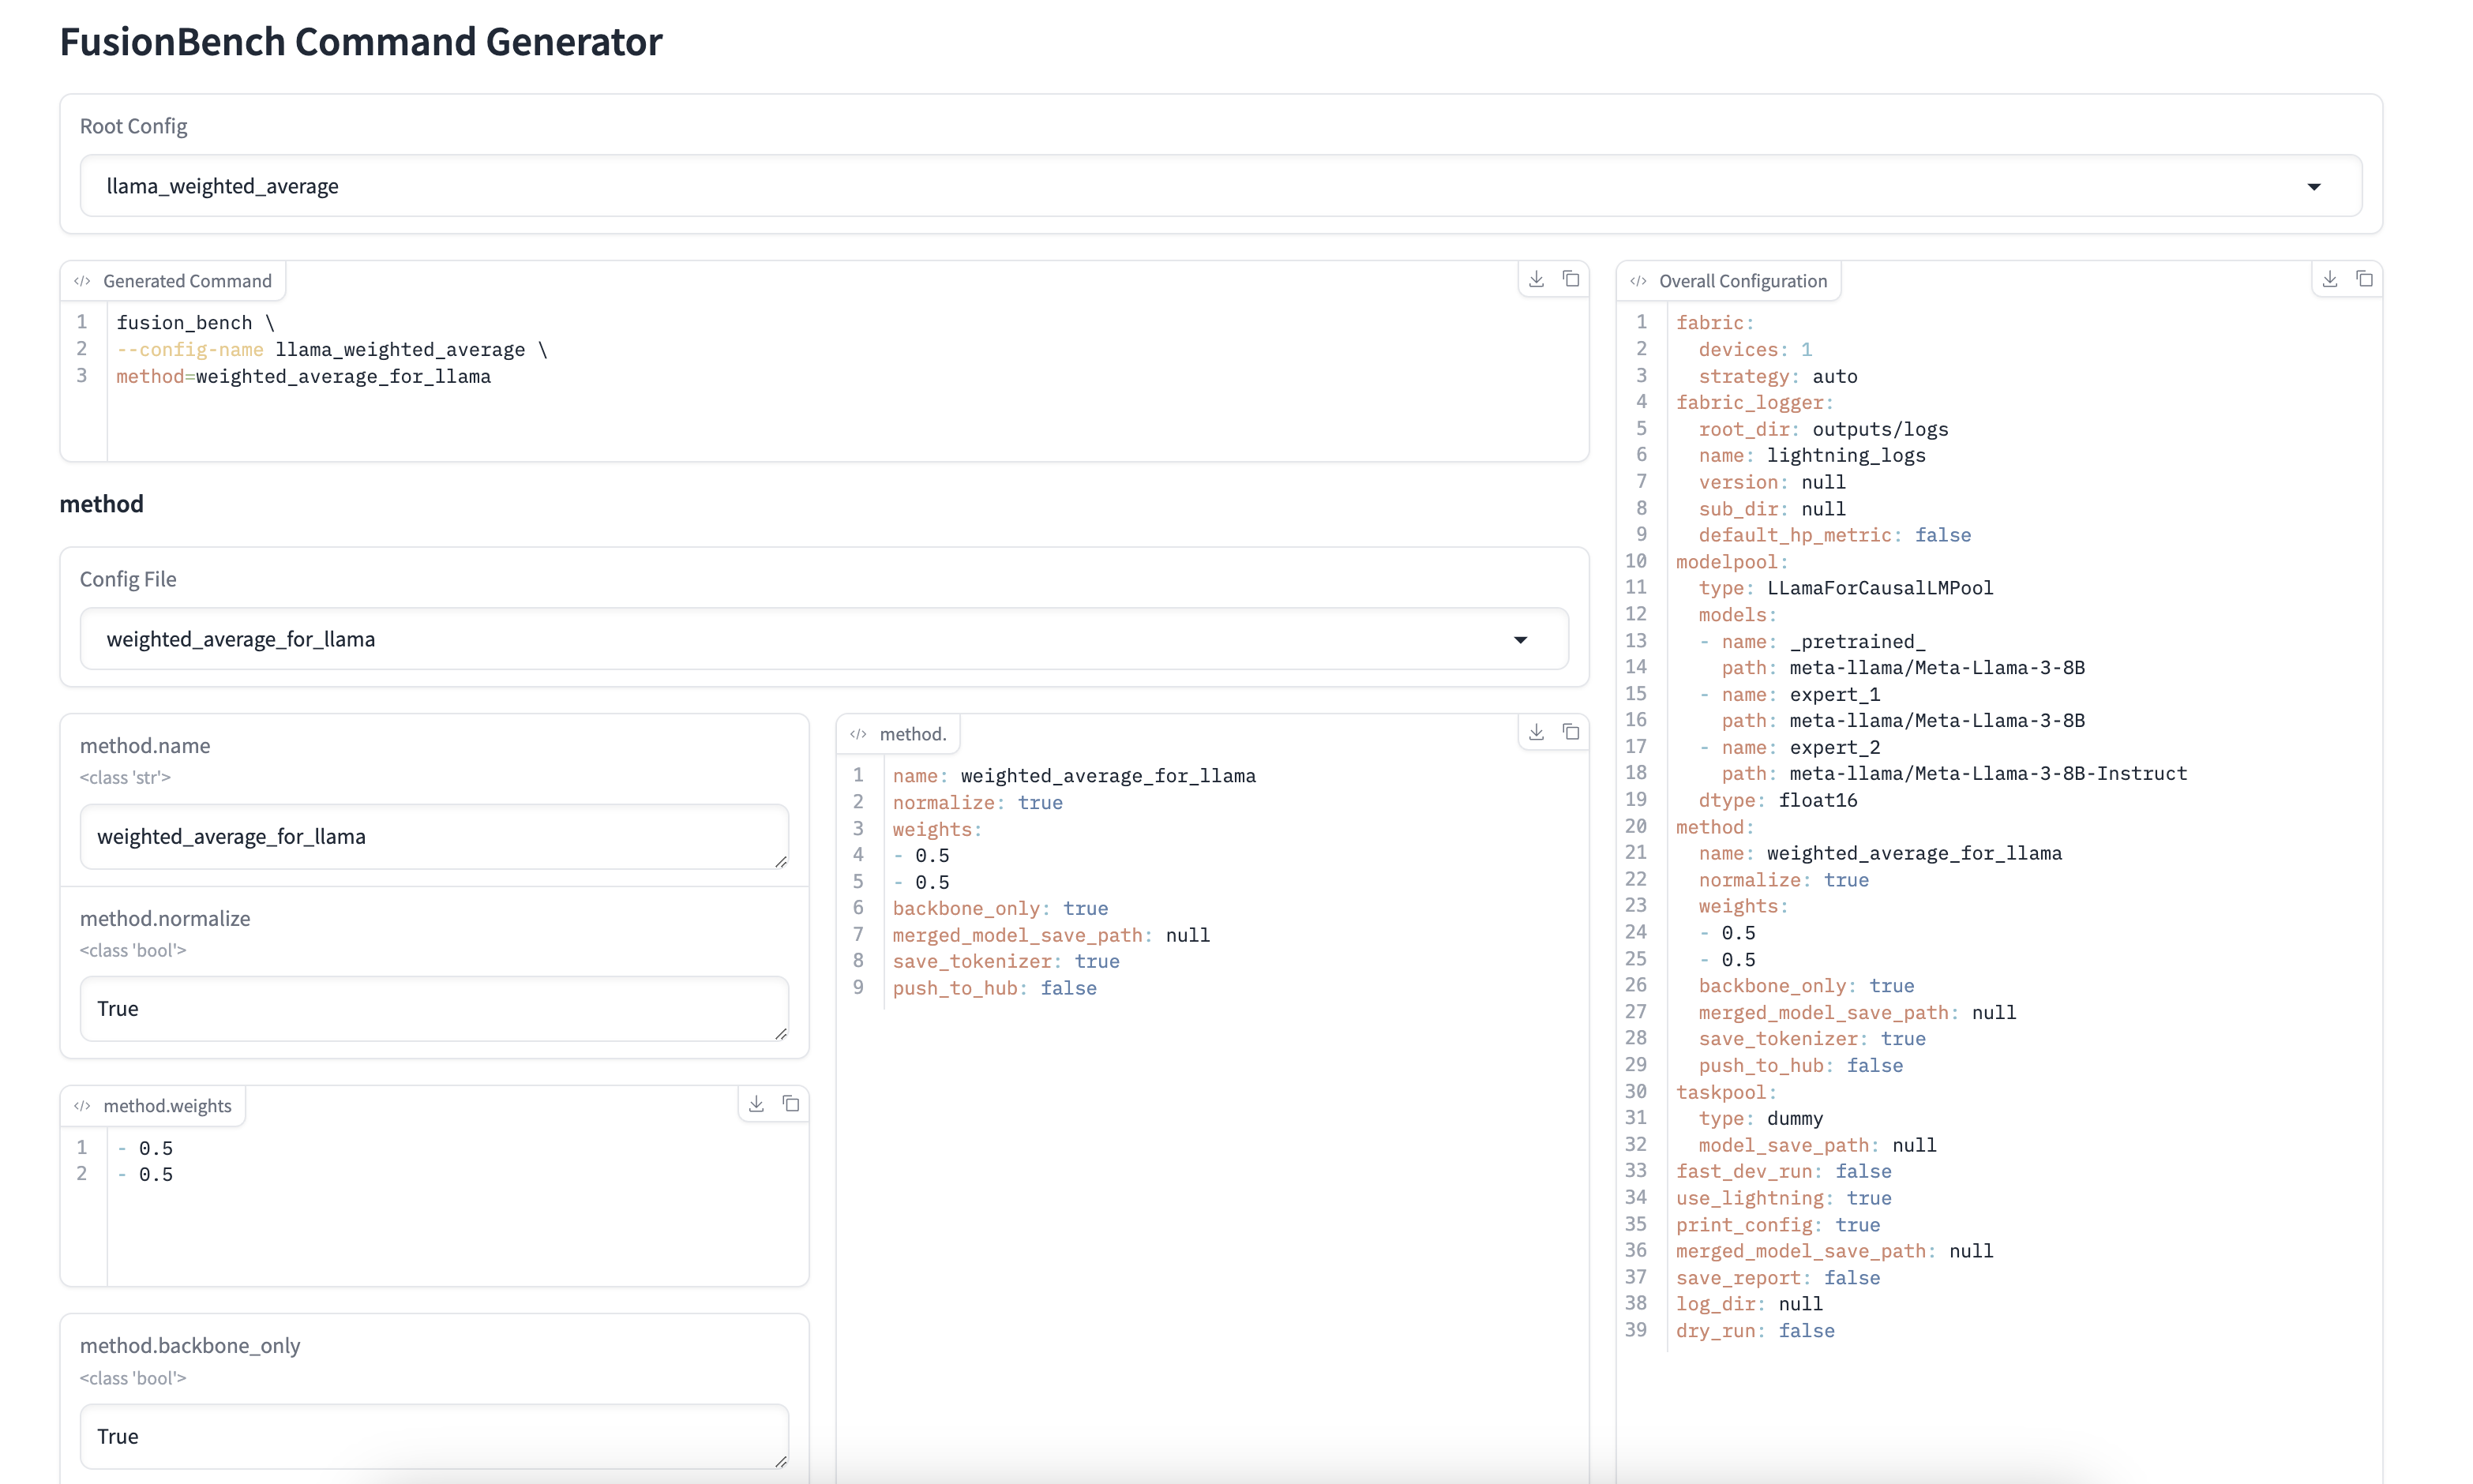The image size is (2473, 1484).
Task: Click the code icon beside Generated Command
Action: [x=82, y=281]
